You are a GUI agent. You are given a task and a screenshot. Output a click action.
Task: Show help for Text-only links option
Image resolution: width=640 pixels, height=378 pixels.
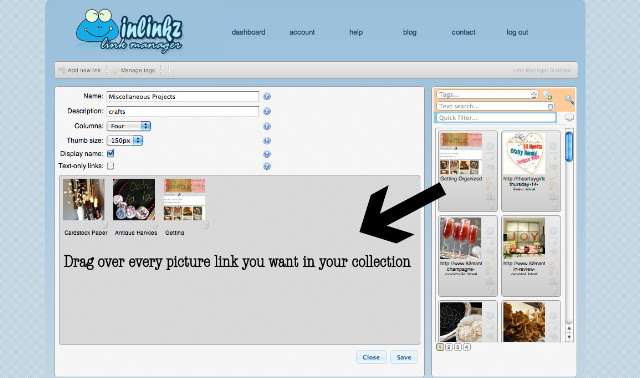267,166
